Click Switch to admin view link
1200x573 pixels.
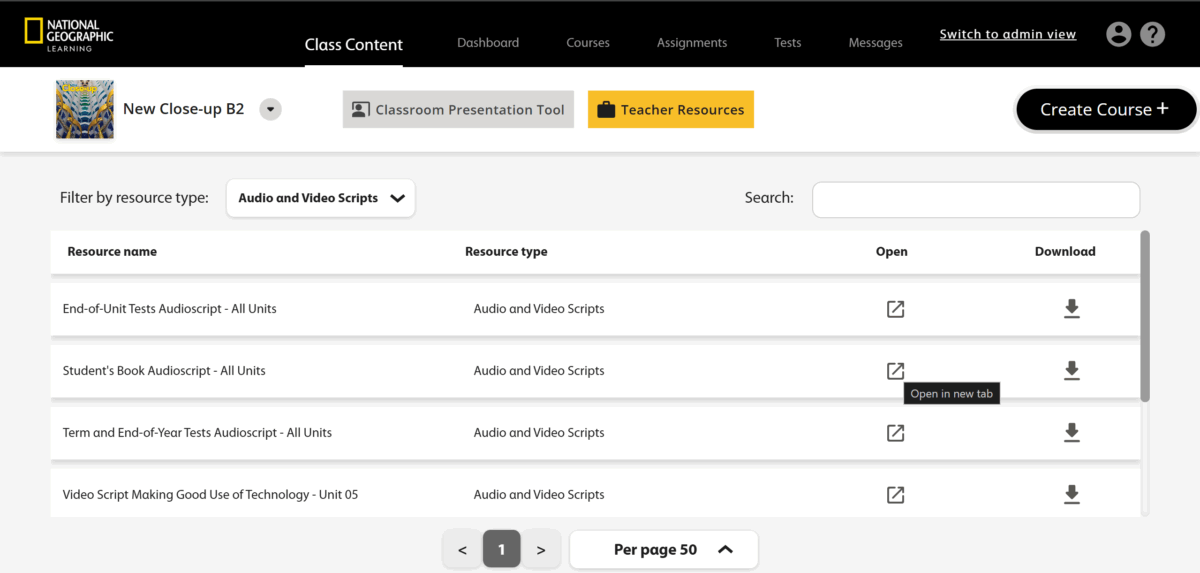click(x=1007, y=34)
